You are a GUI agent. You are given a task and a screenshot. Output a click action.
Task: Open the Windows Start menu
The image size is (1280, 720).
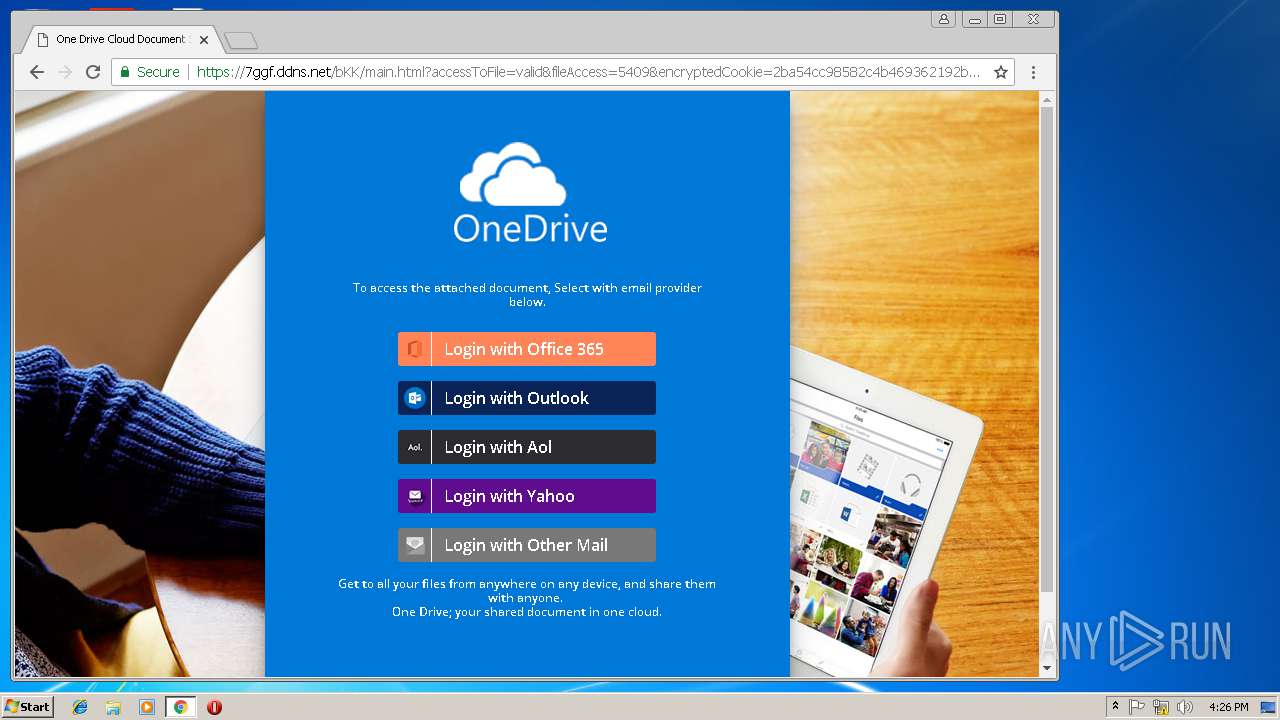tap(28, 706)
